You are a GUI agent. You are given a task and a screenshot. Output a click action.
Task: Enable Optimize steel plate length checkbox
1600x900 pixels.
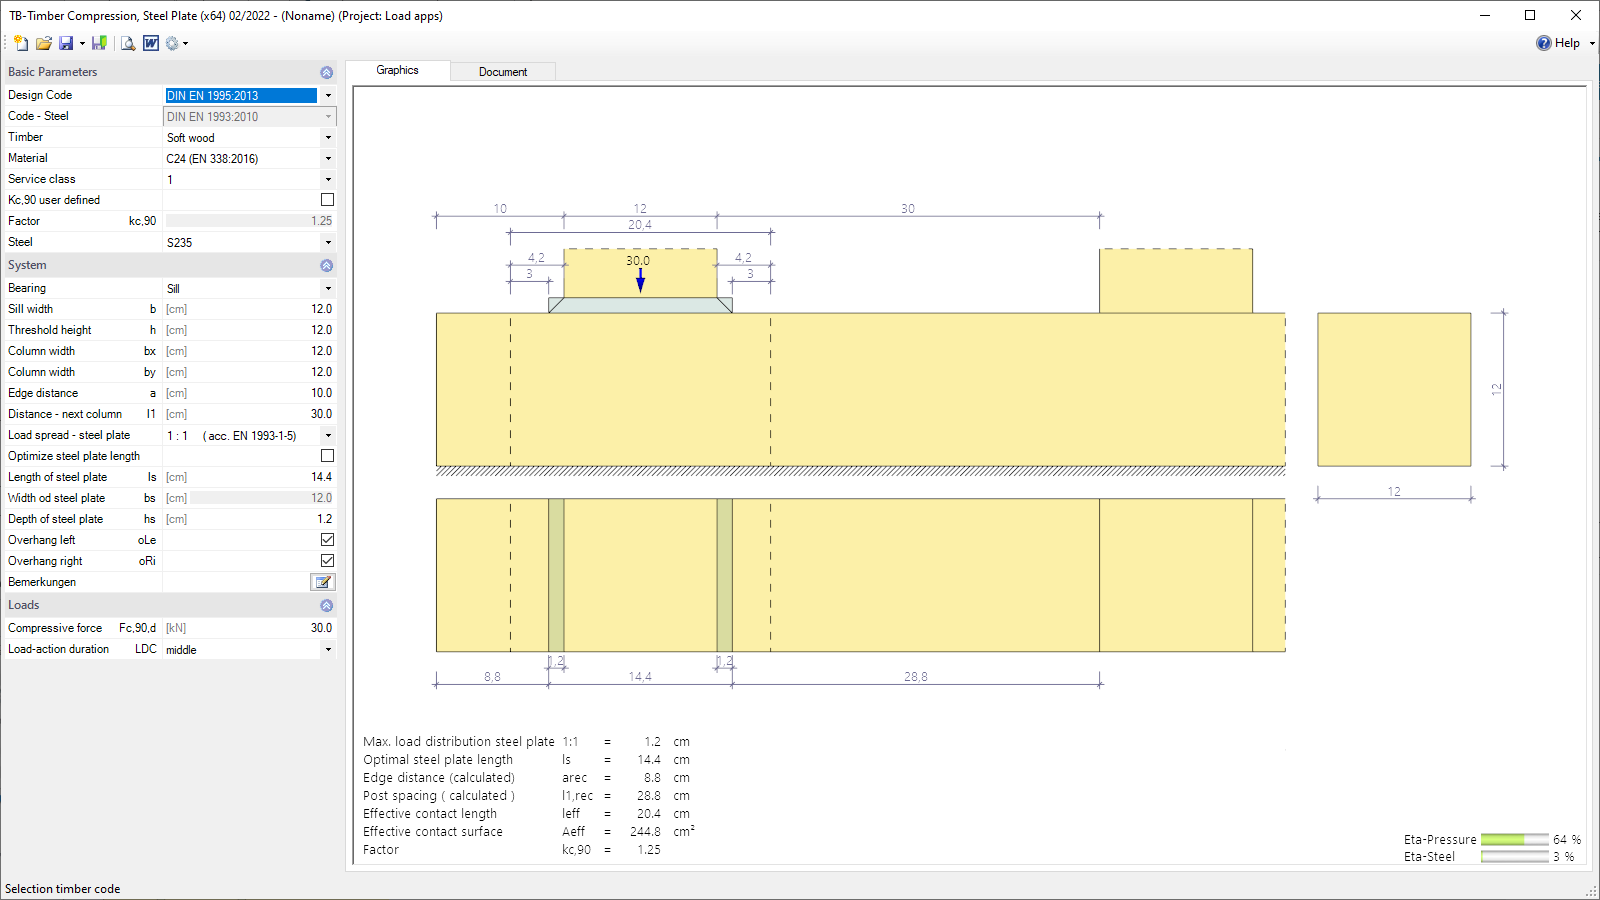point(327,456)
